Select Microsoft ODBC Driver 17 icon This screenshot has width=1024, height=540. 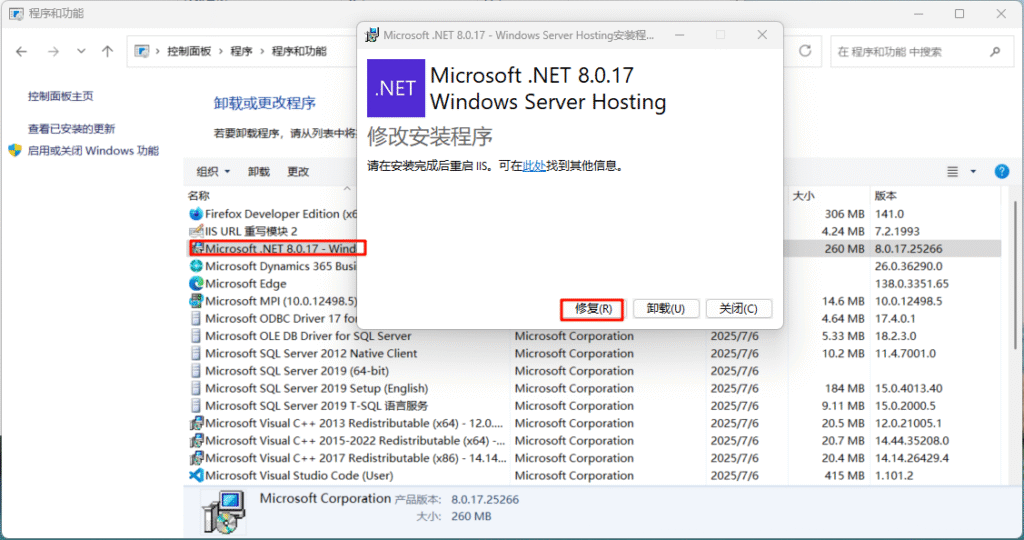coord(196,319)
